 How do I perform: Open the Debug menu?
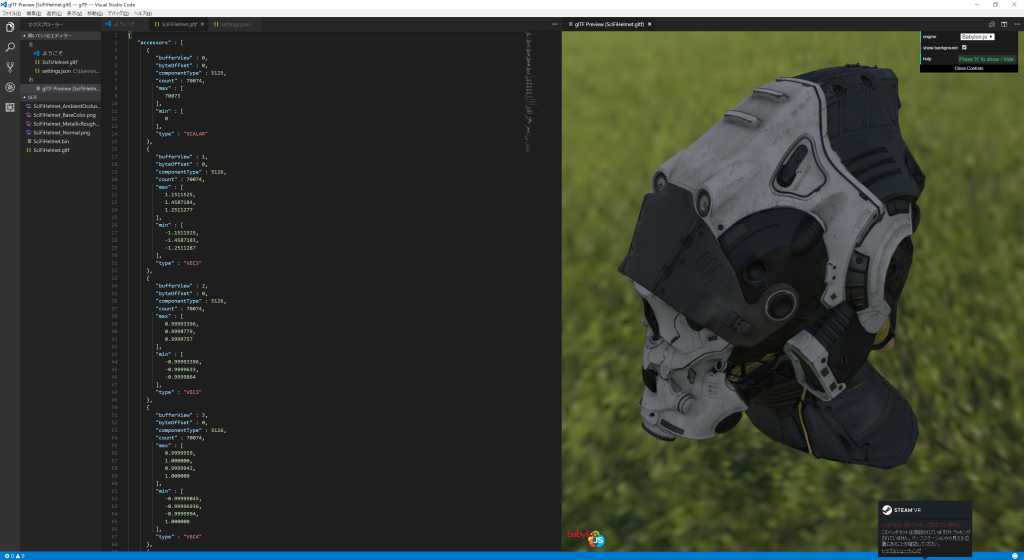point(118,13)
